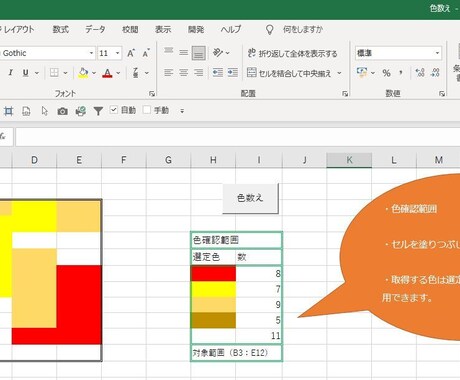Uncheck the 自動 checkbox
The width and height of the screenshot is (460, 380).
point(114,110)
